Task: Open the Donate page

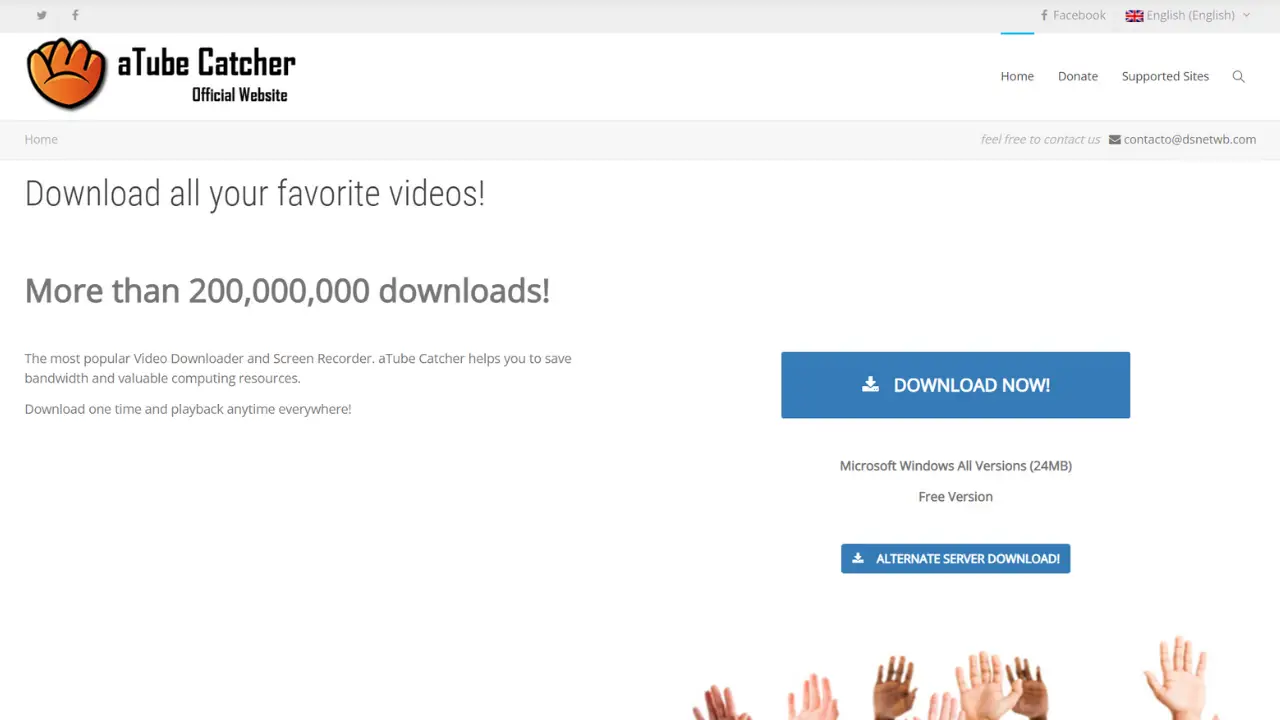Action: coord(1077,76)
